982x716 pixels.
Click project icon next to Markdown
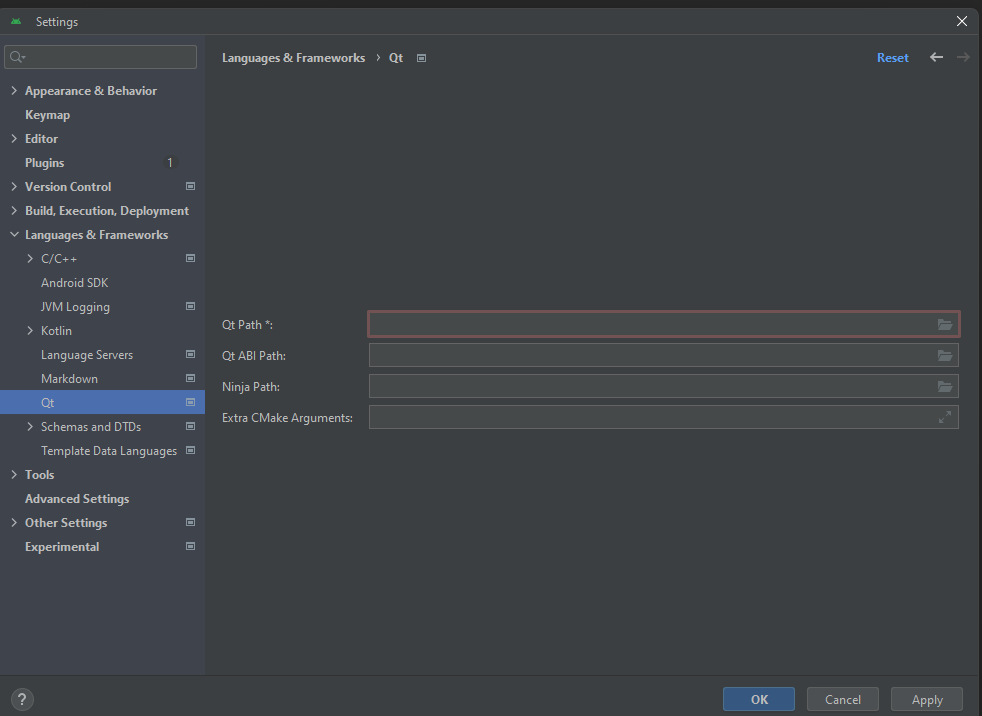tap(190, 378)
